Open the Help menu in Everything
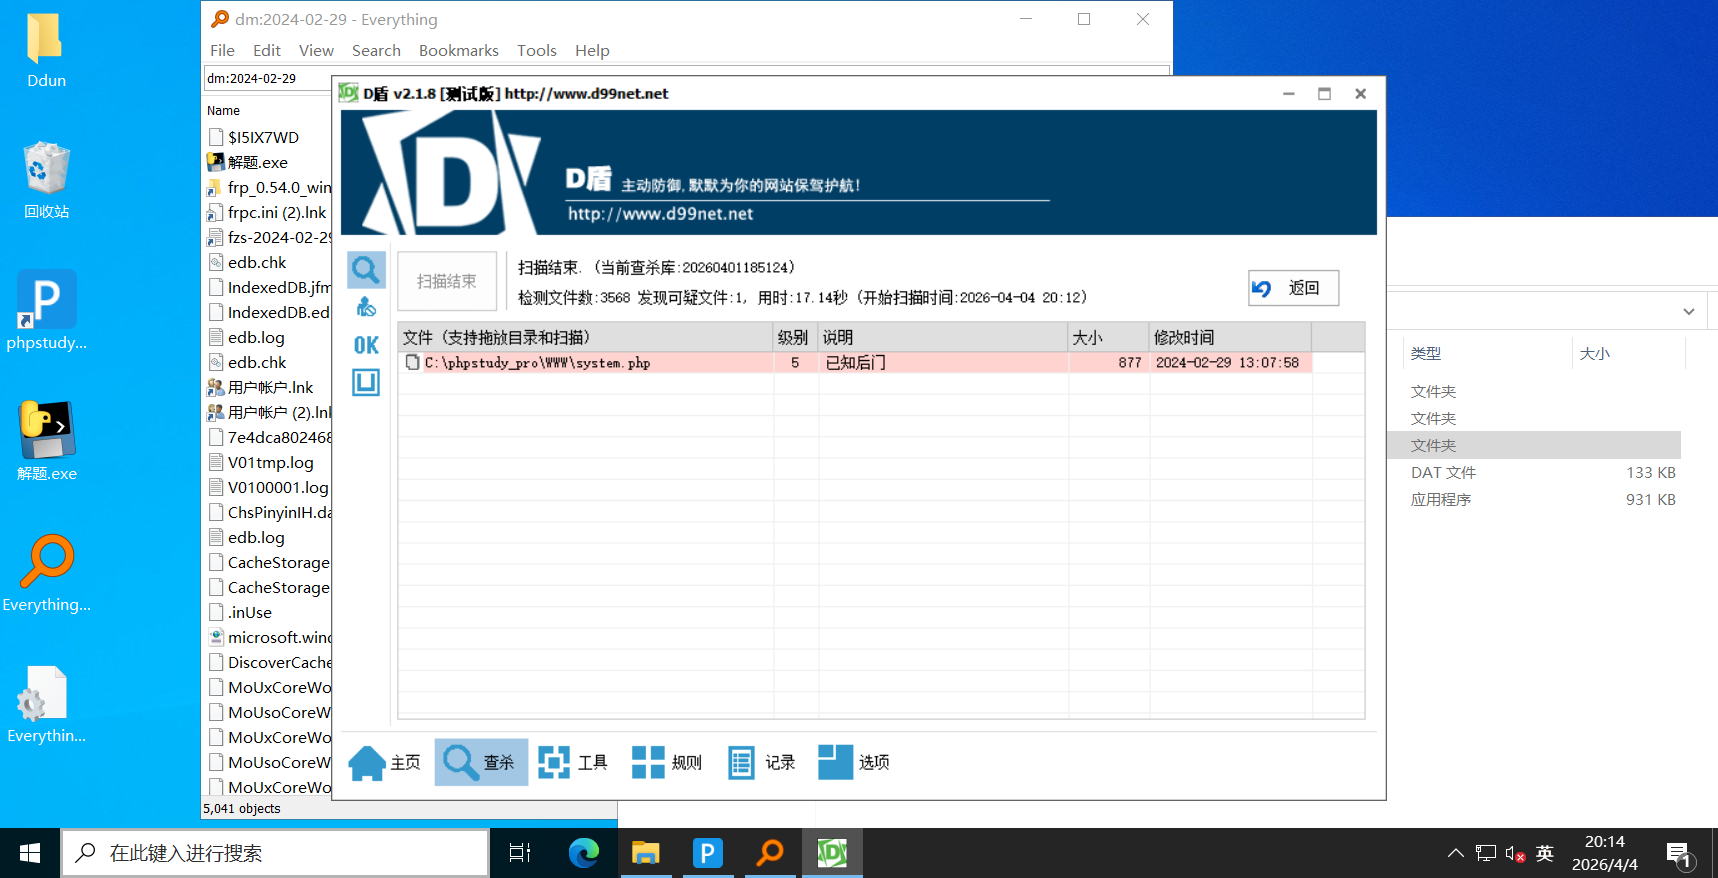This screenshot has width=1718, height=878. coord(592,50)
